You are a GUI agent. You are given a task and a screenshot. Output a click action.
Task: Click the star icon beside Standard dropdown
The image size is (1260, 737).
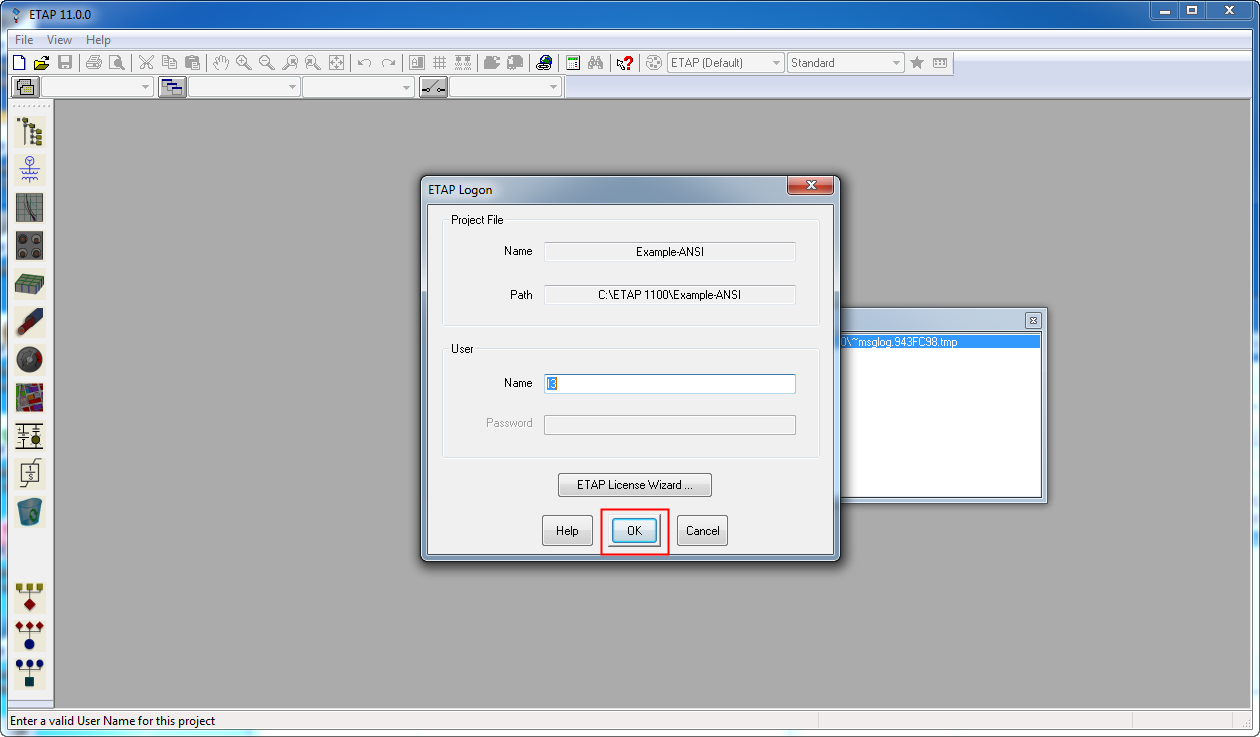tap(917, 63)
